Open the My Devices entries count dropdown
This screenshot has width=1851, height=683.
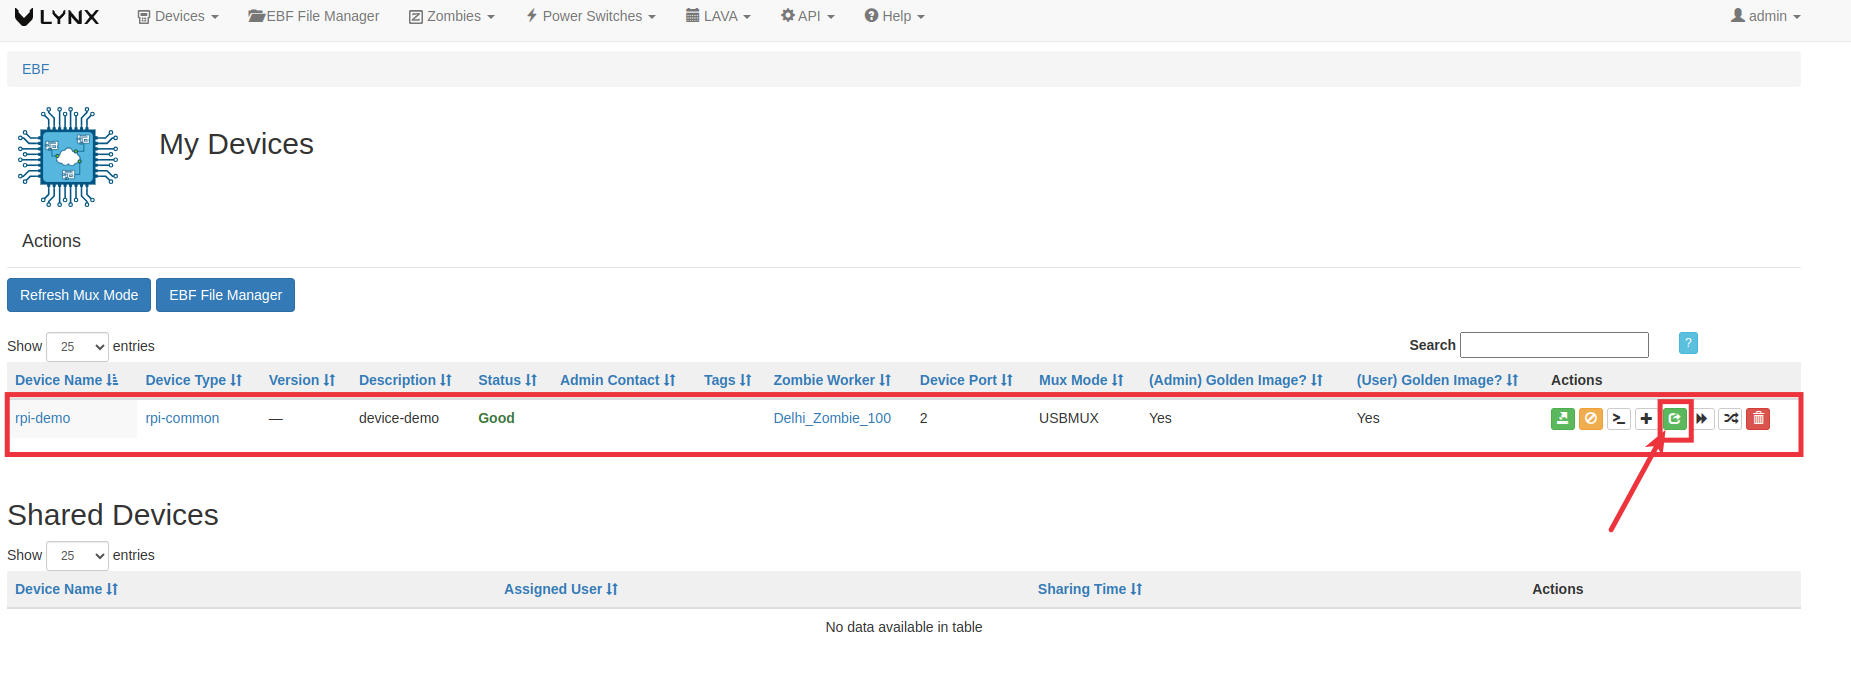click(77, 346)
